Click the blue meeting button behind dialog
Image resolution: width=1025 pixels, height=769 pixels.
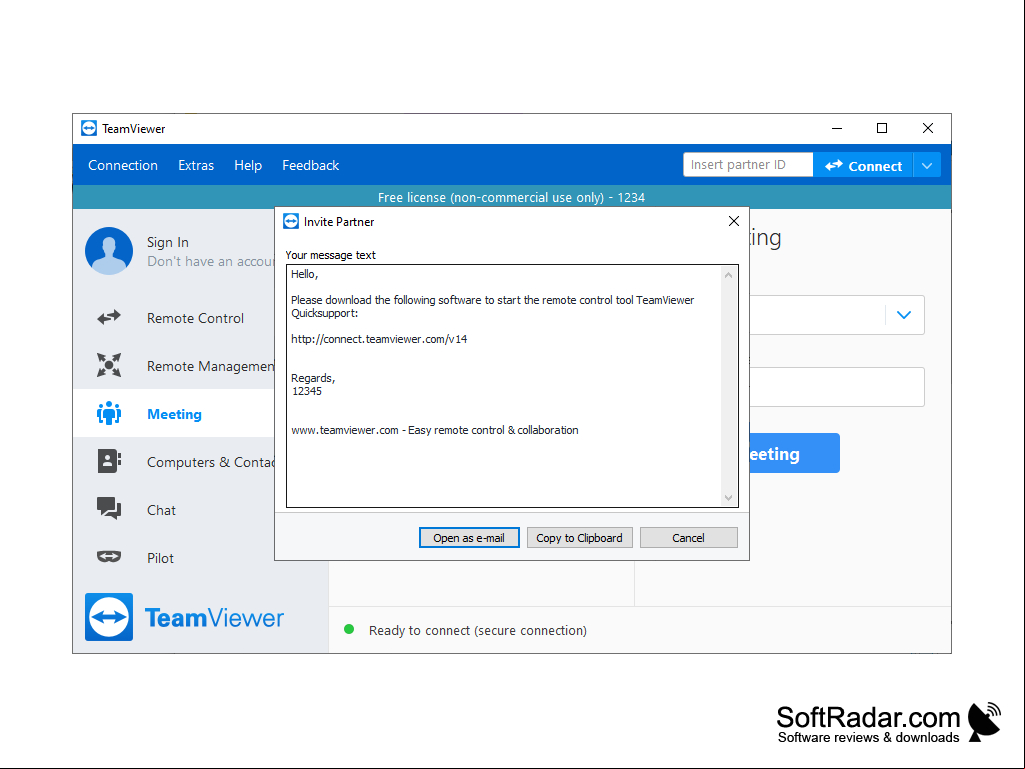pyautogui.click(x=794, y=453)
